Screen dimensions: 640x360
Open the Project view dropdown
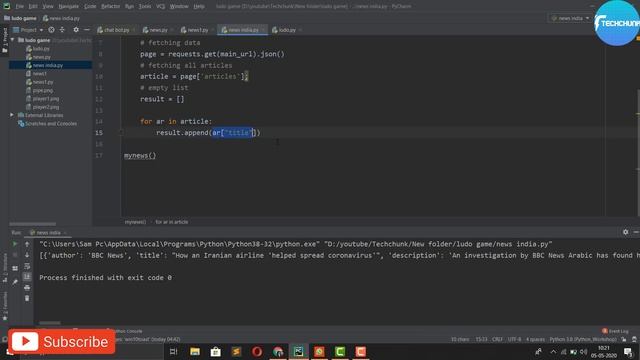click(28, 30)
